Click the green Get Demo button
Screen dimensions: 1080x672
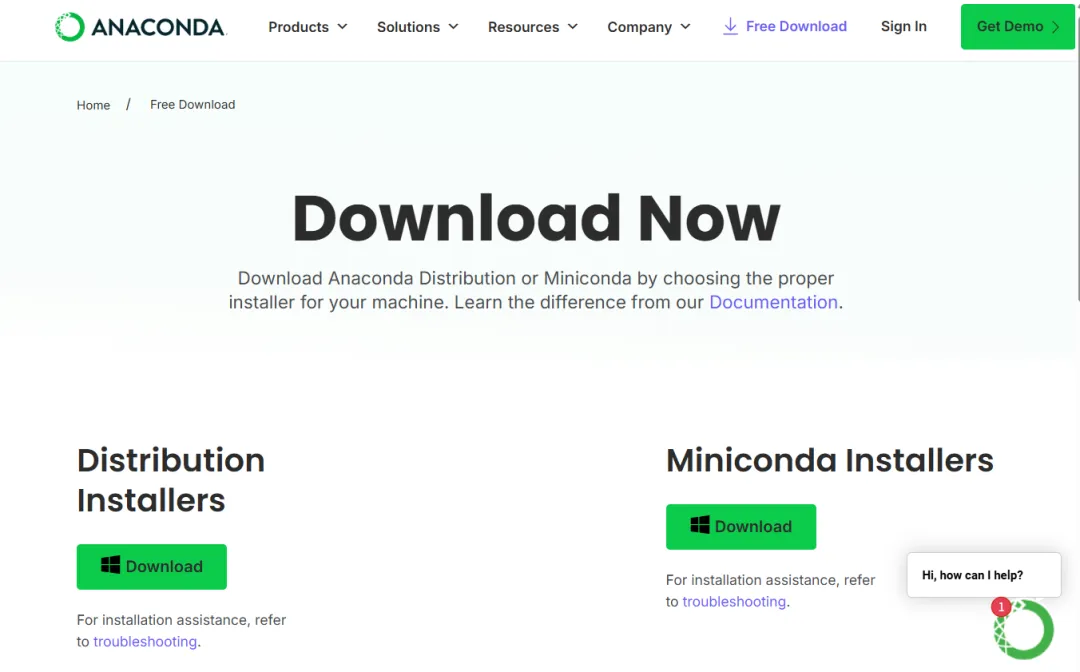pos(1018,26)
